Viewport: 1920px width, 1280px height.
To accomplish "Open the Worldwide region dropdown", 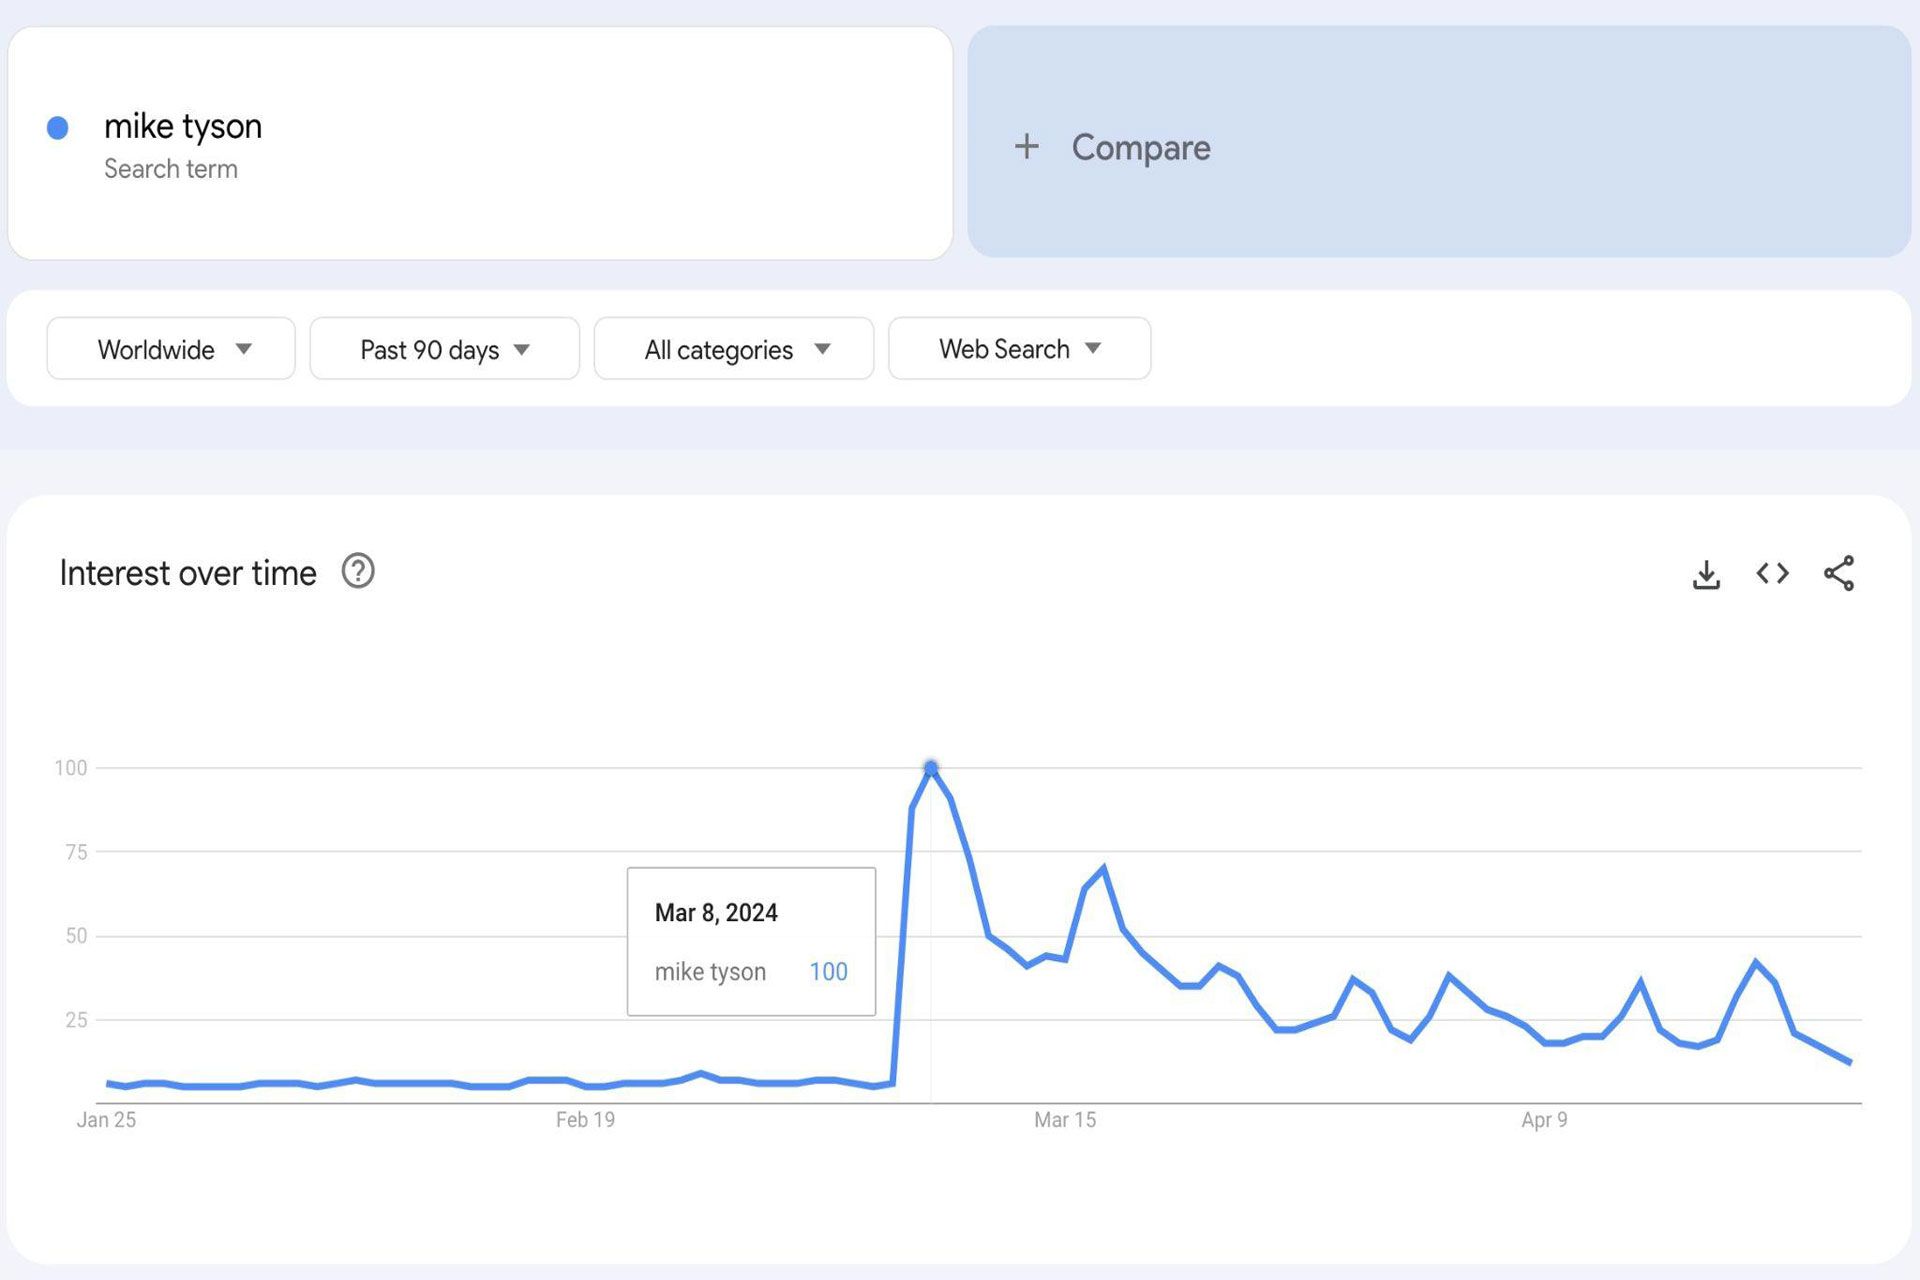I will 171,348.
